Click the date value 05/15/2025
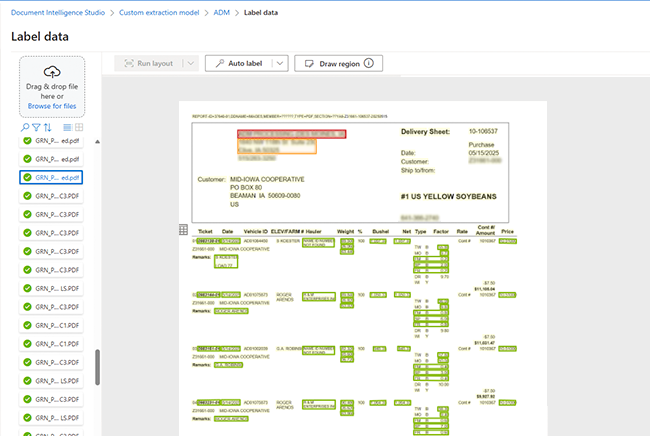Image resolution: width=650 pixels, height=436 pixels. [x=484, y=153]
